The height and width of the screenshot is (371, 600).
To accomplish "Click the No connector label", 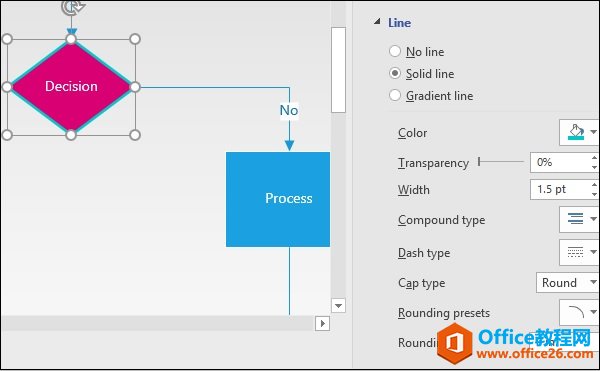I will point(289,110).
